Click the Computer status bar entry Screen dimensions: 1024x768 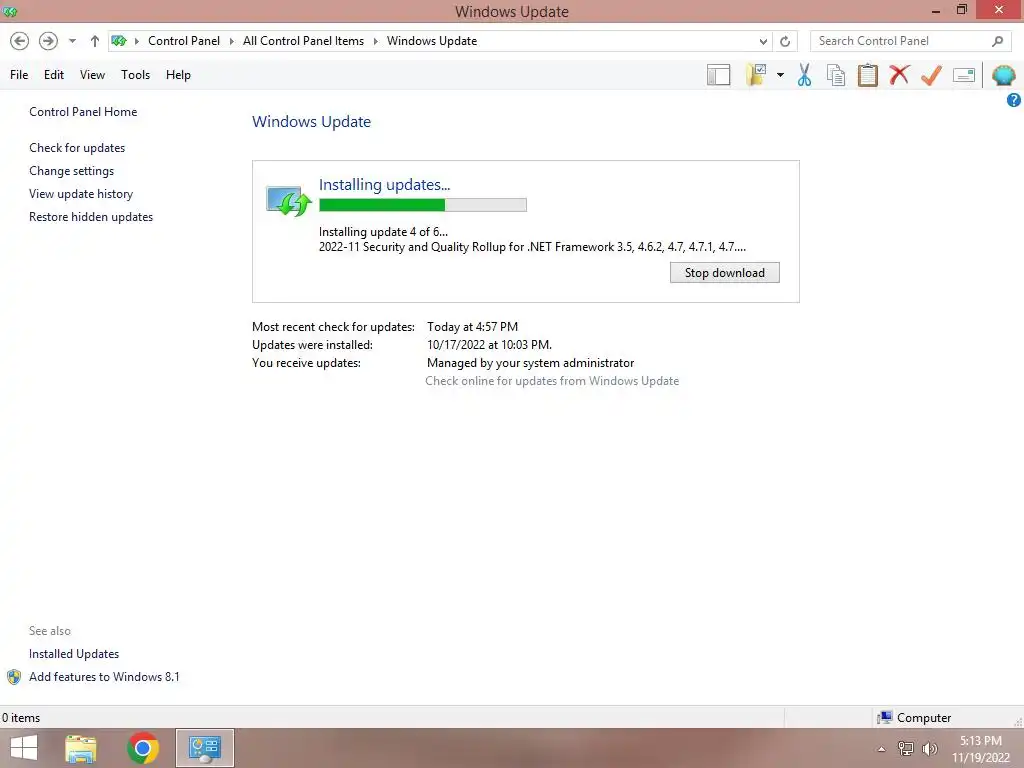[x=914, y=718]
